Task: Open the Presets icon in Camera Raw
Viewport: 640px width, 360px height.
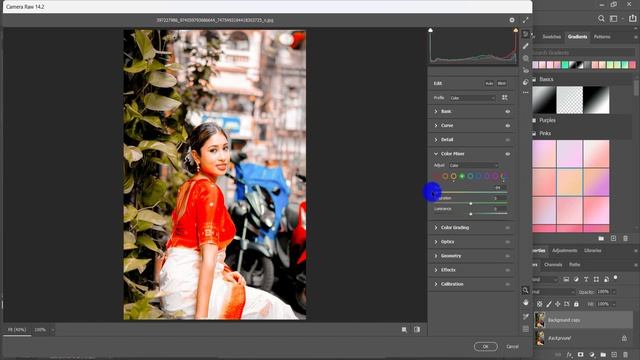Action: tap(525, 82)
